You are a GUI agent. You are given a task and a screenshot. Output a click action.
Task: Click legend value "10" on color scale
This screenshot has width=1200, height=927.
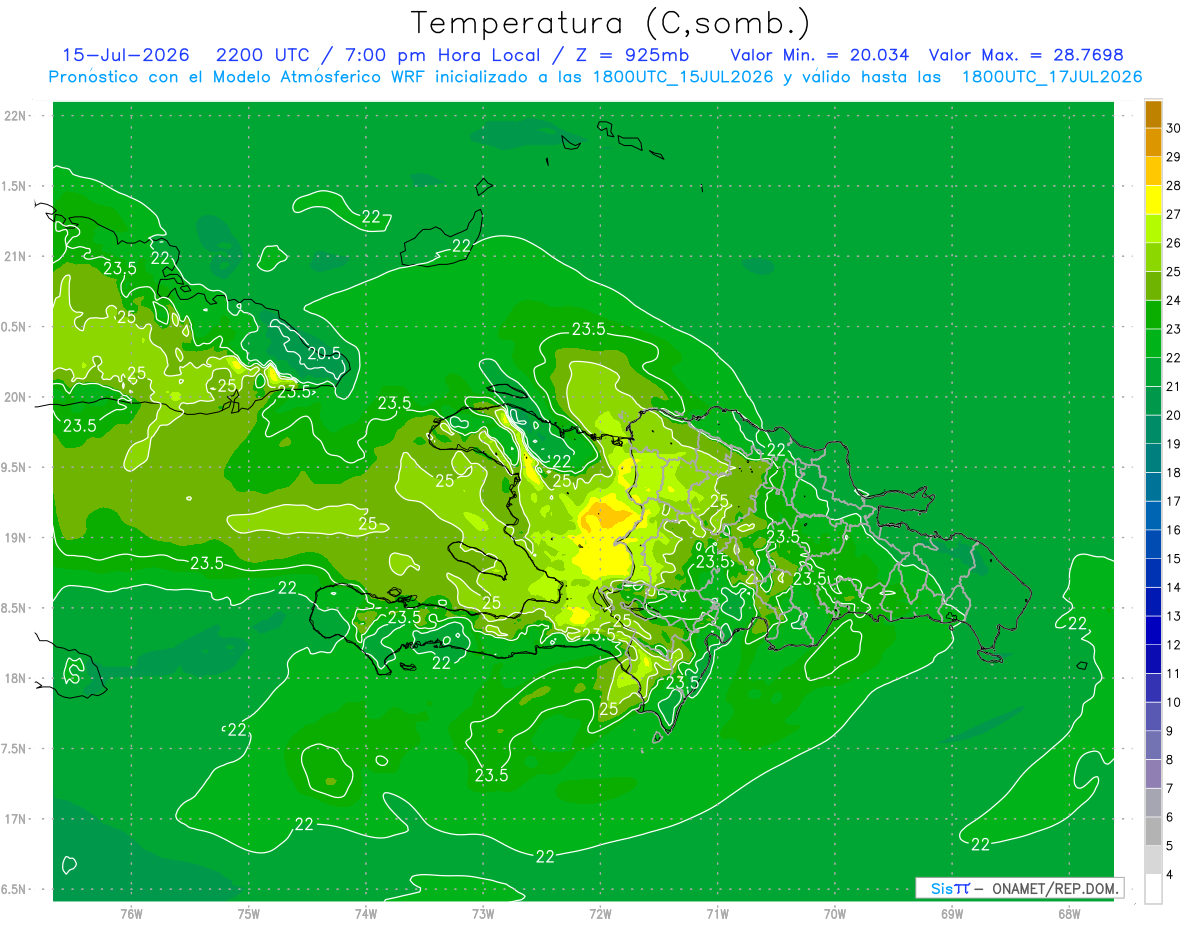1174,702
